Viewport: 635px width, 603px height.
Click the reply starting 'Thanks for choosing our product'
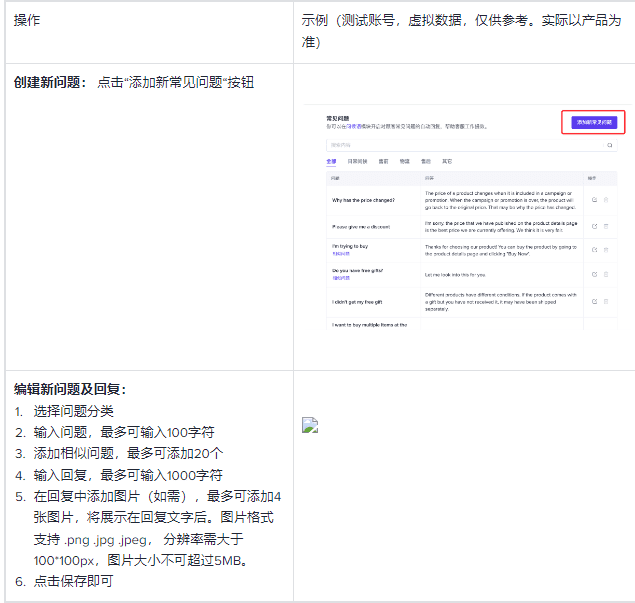coord(501,250)
